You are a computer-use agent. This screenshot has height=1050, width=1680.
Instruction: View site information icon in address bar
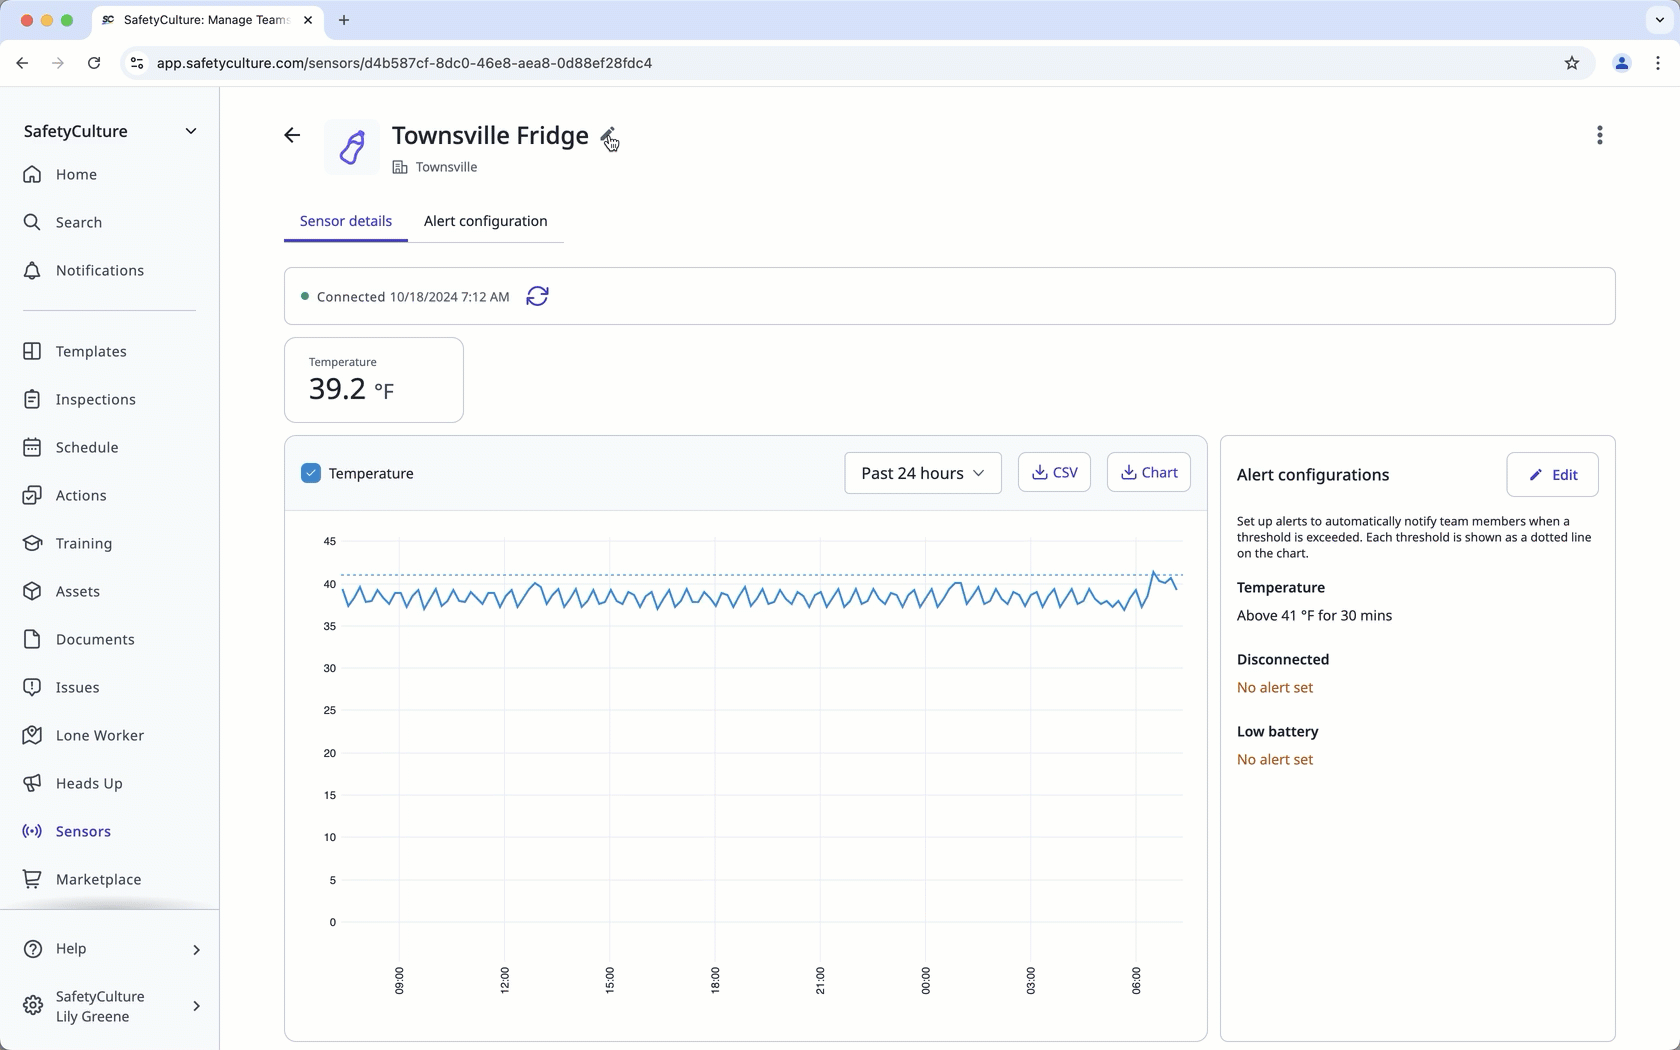tap(137, 63)
